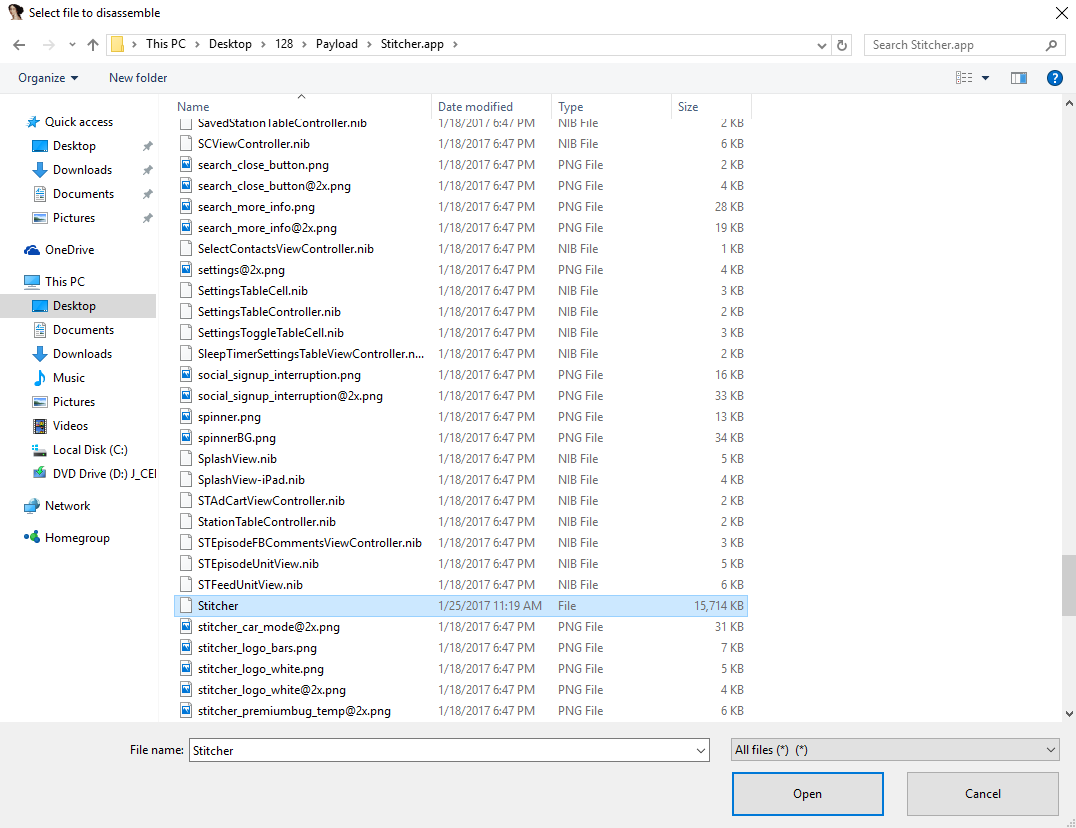The width and height of the screenshot is (1076, 828).
Task: Open Help with the question-mark icon
Action: click(x=1055, y=78)
